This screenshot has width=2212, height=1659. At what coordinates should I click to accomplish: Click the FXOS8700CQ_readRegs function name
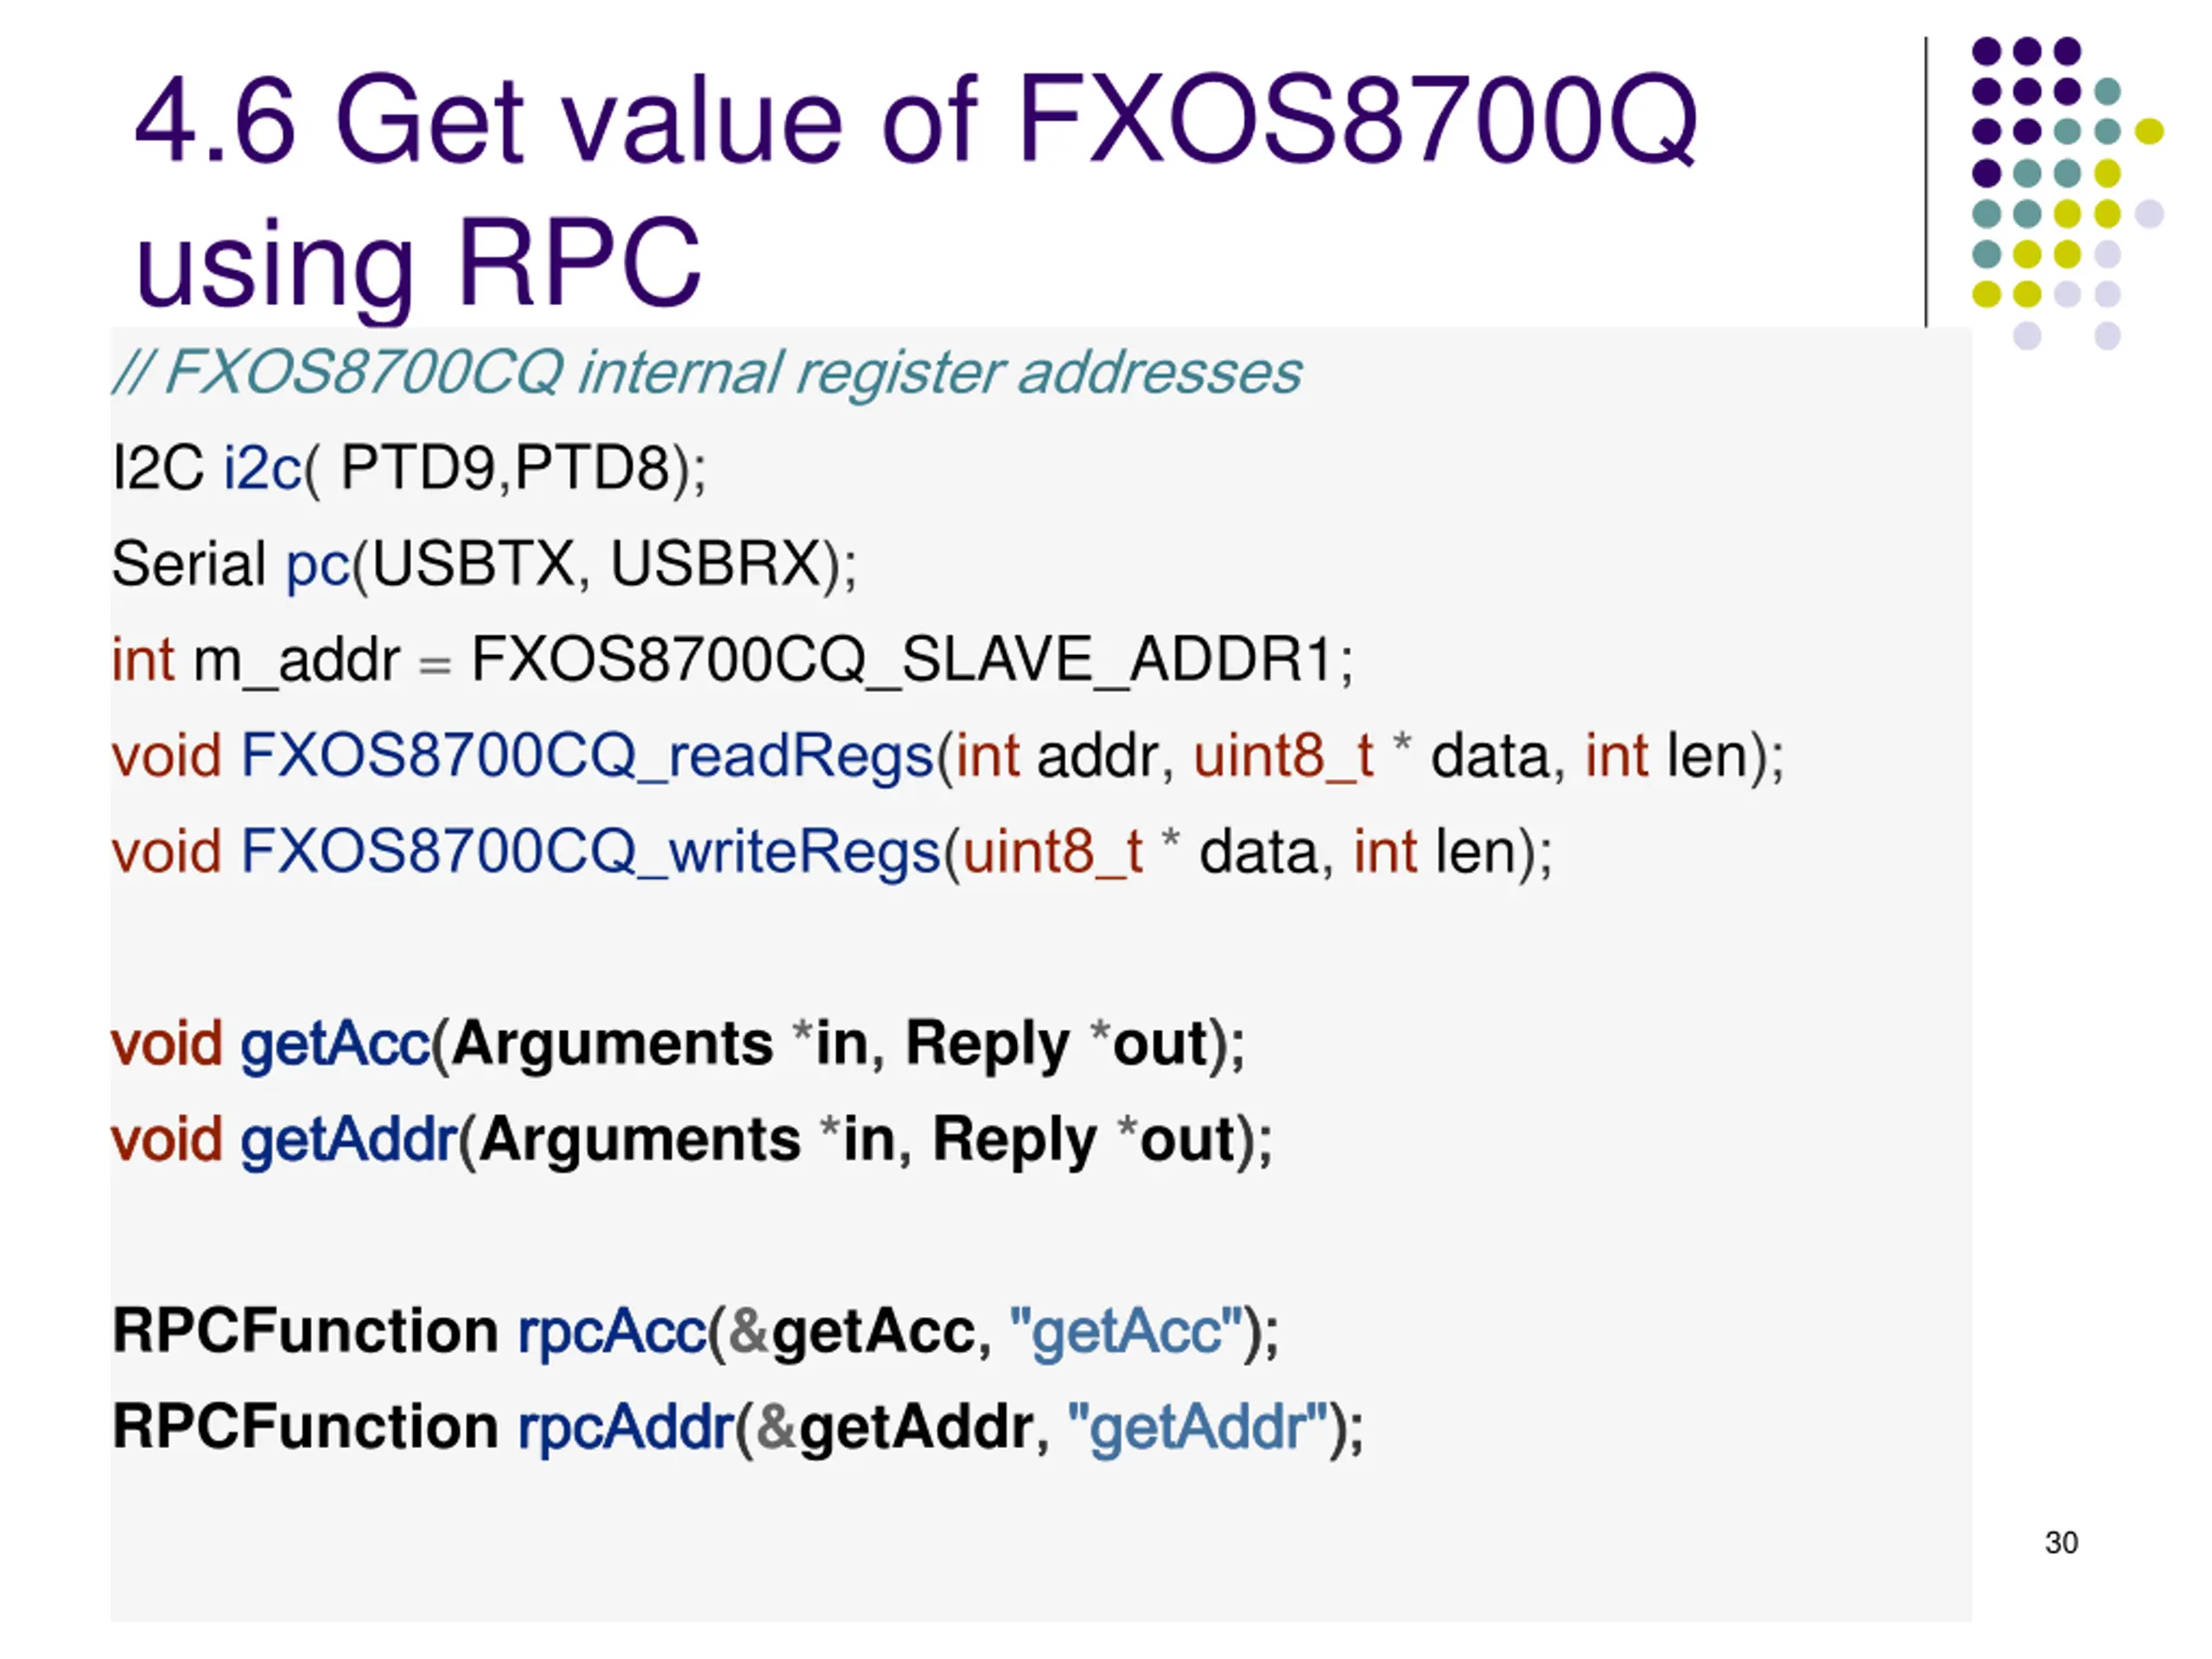(587, 756)
